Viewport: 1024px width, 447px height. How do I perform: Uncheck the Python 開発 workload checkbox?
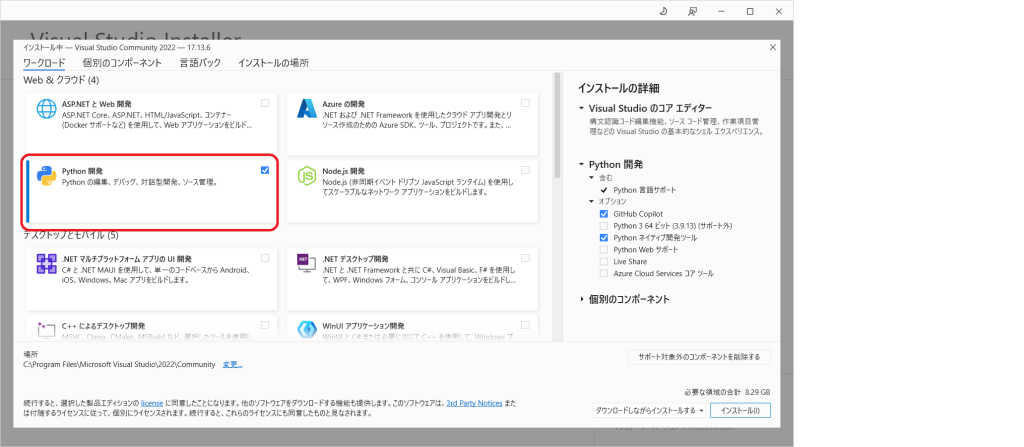pos(264,170)
